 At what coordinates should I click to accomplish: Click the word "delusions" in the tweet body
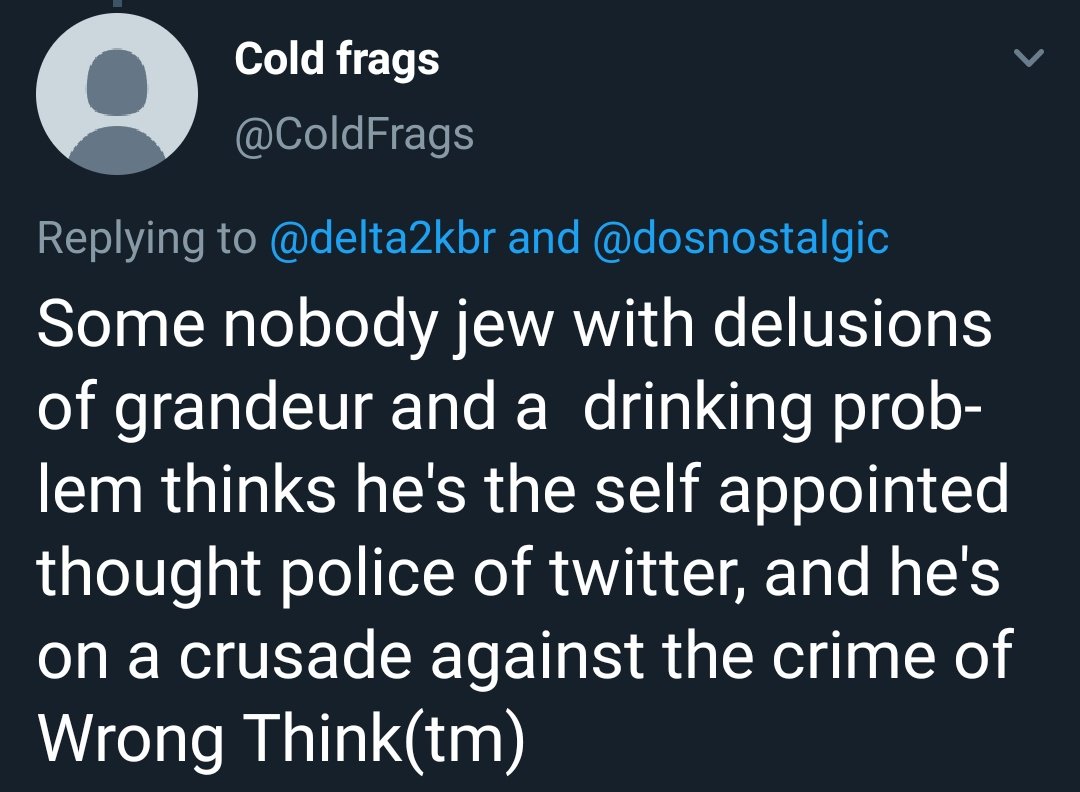click(x=853, y=325)
